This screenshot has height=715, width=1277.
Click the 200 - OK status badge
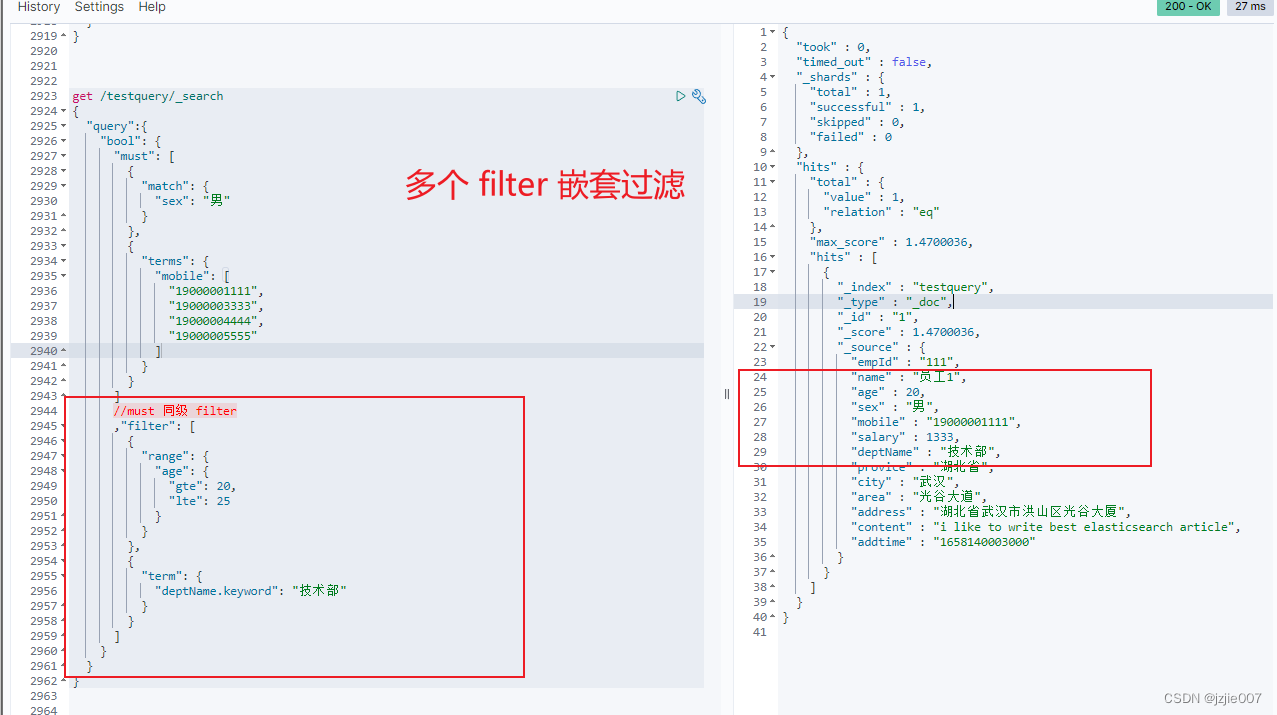[1187, 7]
